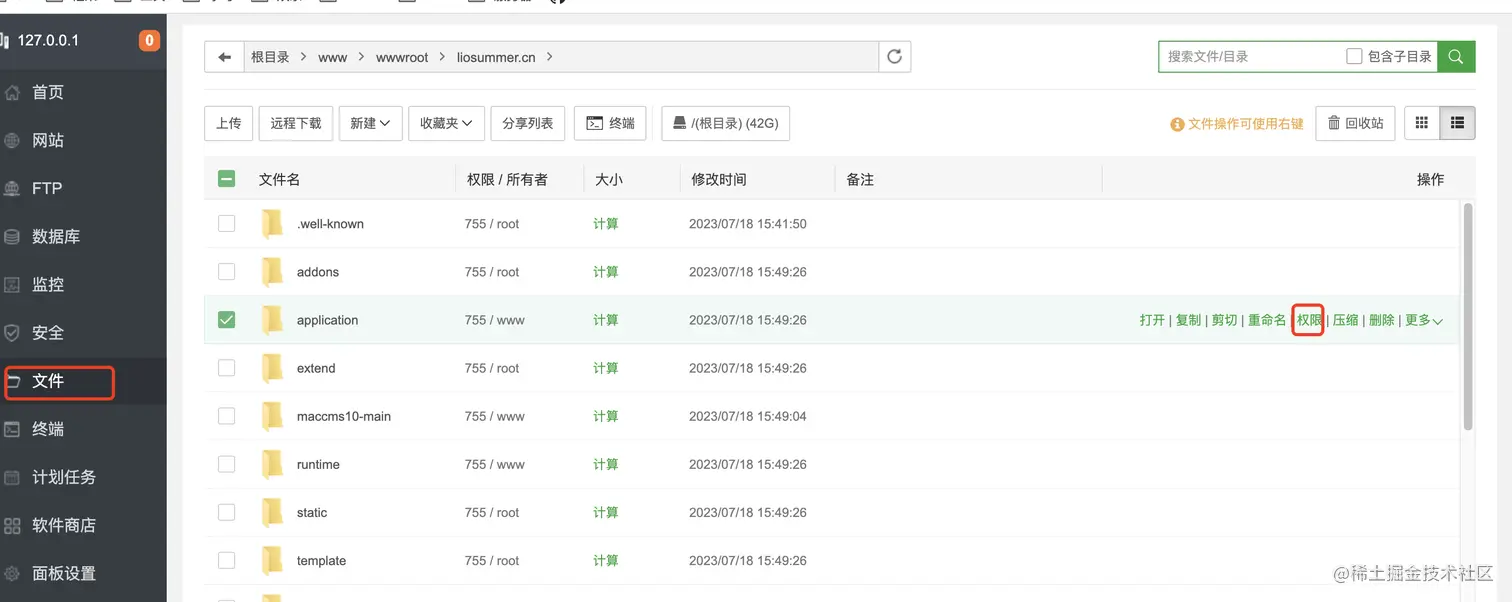The width and height of the screenshot is (1512, 602).
Task: Click the application folder icon
Action: (272, 320)
